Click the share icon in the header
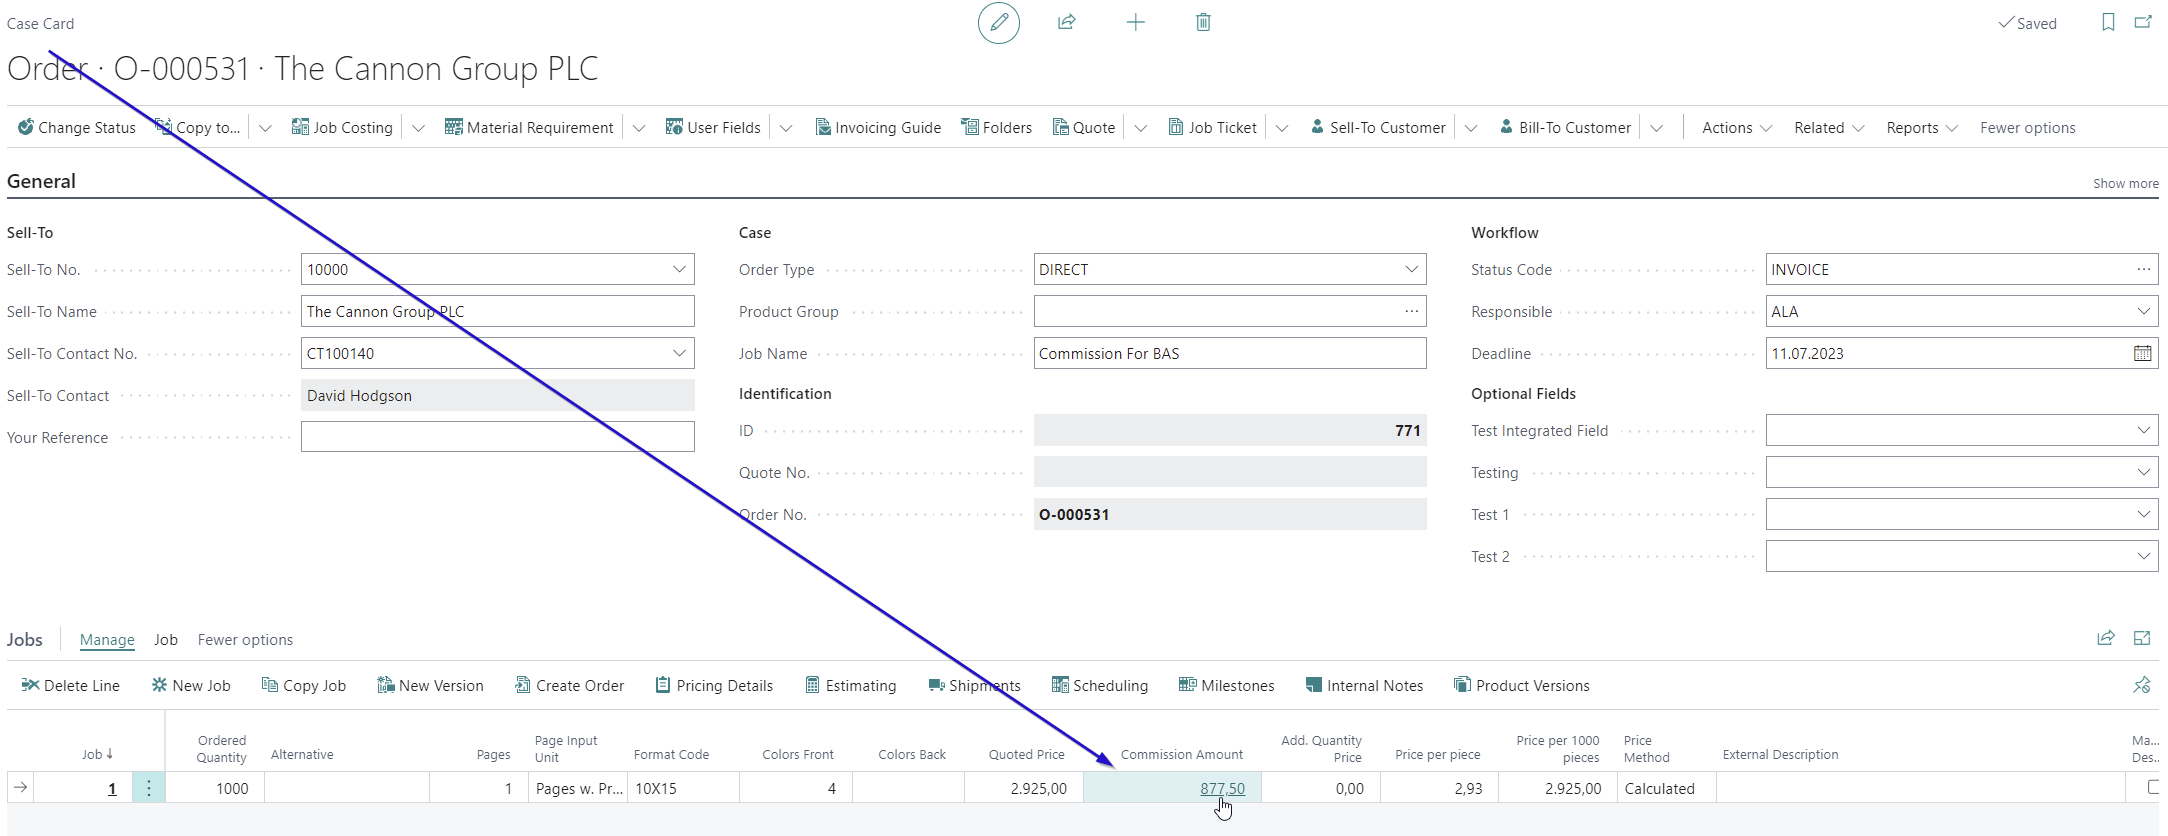Screen dimensions: 2168x836 point(1067,22)
